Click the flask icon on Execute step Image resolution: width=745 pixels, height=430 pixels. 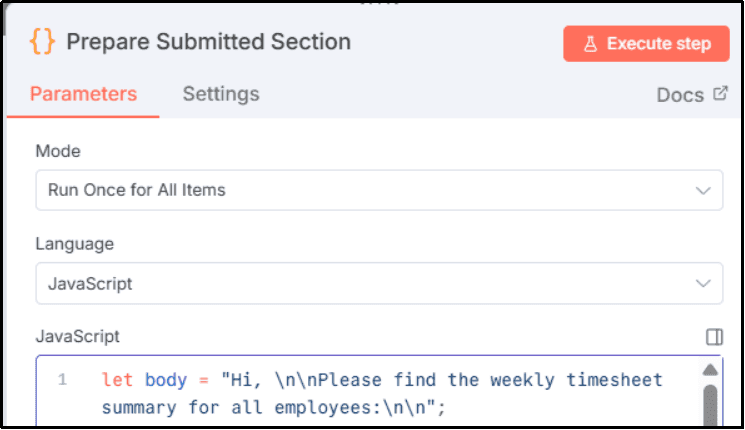point(590,43)
